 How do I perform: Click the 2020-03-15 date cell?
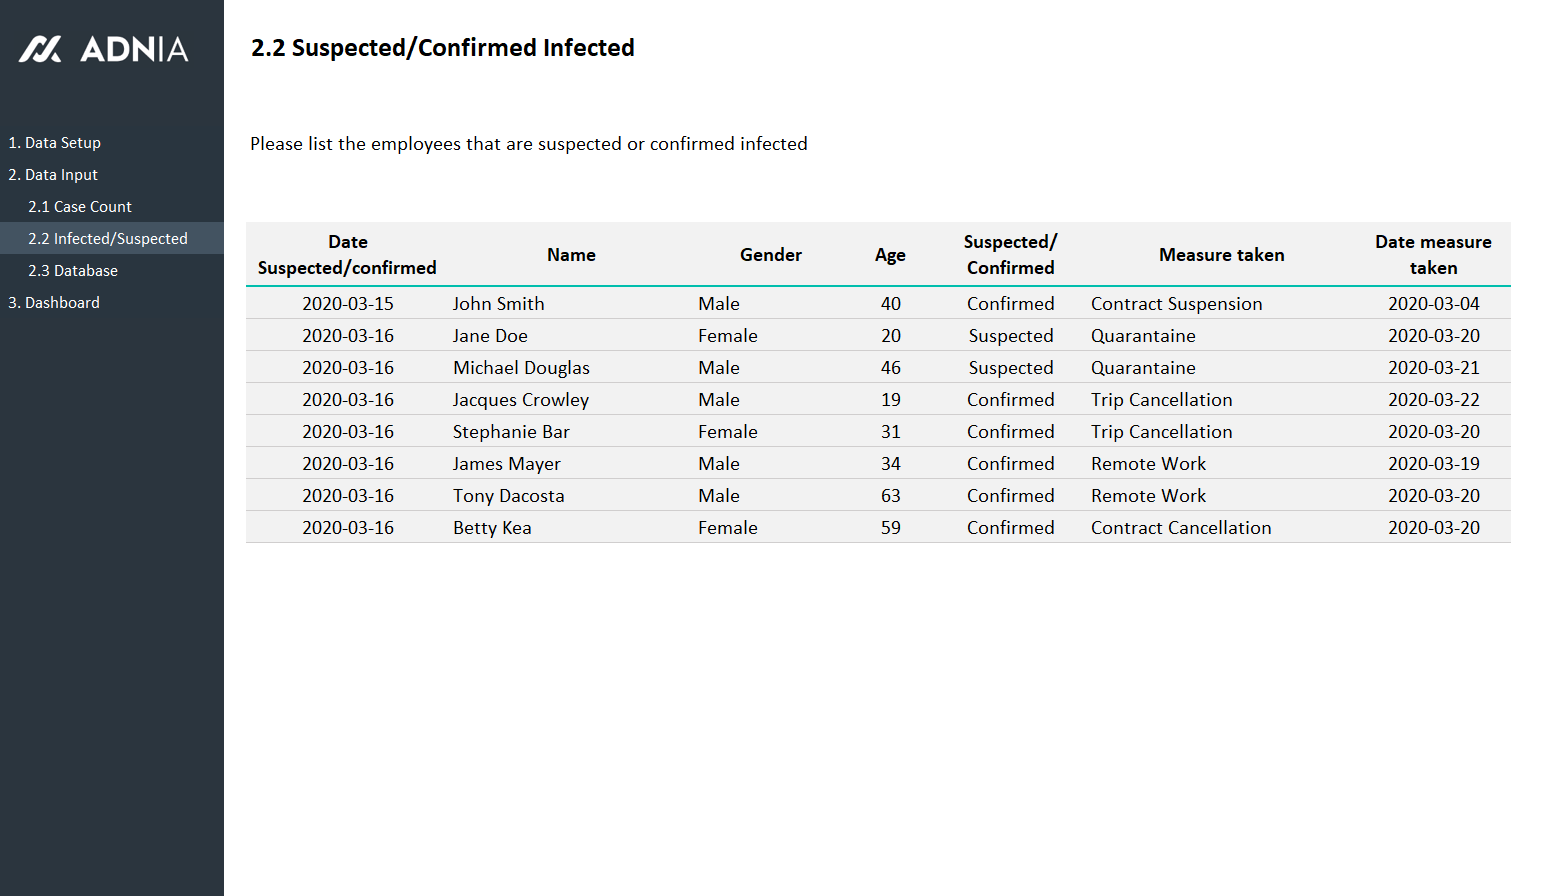[x=348, y=304]
